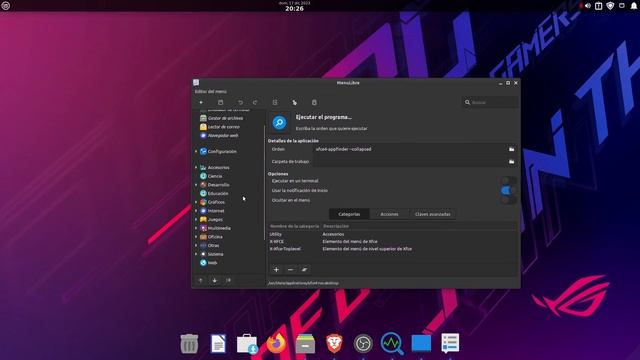Expand the Accesorios tree category
This screenshot has height=360, width=640.
coord(196,167)
